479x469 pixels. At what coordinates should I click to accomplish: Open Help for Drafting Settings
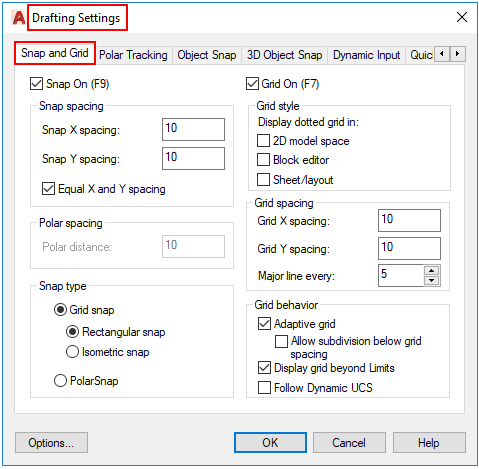(429, 443)
